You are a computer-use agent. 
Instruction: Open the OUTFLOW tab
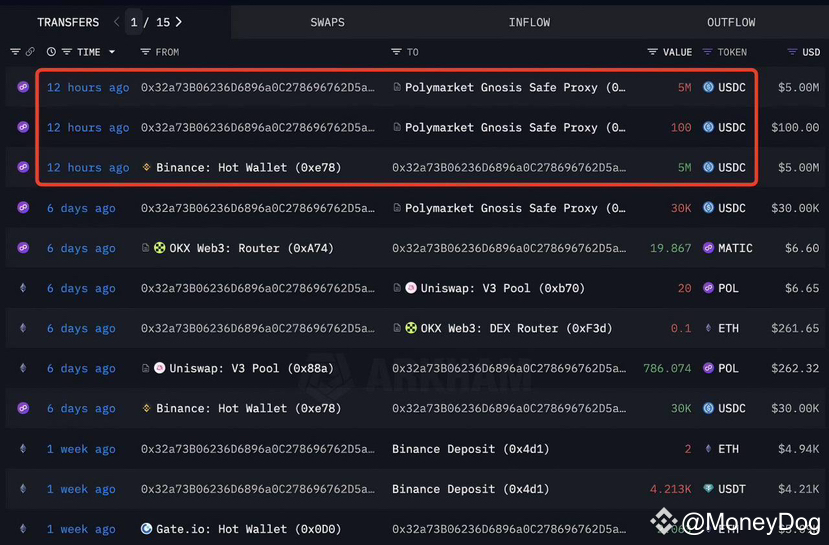(x=731, y=22)
